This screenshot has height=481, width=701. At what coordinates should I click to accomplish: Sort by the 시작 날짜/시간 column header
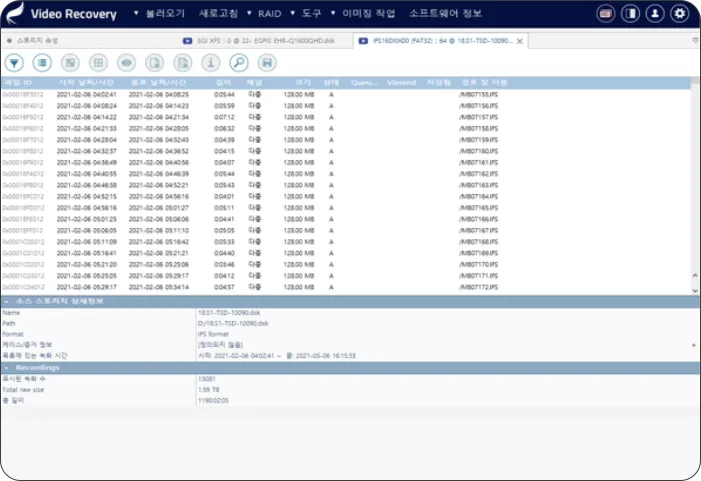[x=78, y=82]
